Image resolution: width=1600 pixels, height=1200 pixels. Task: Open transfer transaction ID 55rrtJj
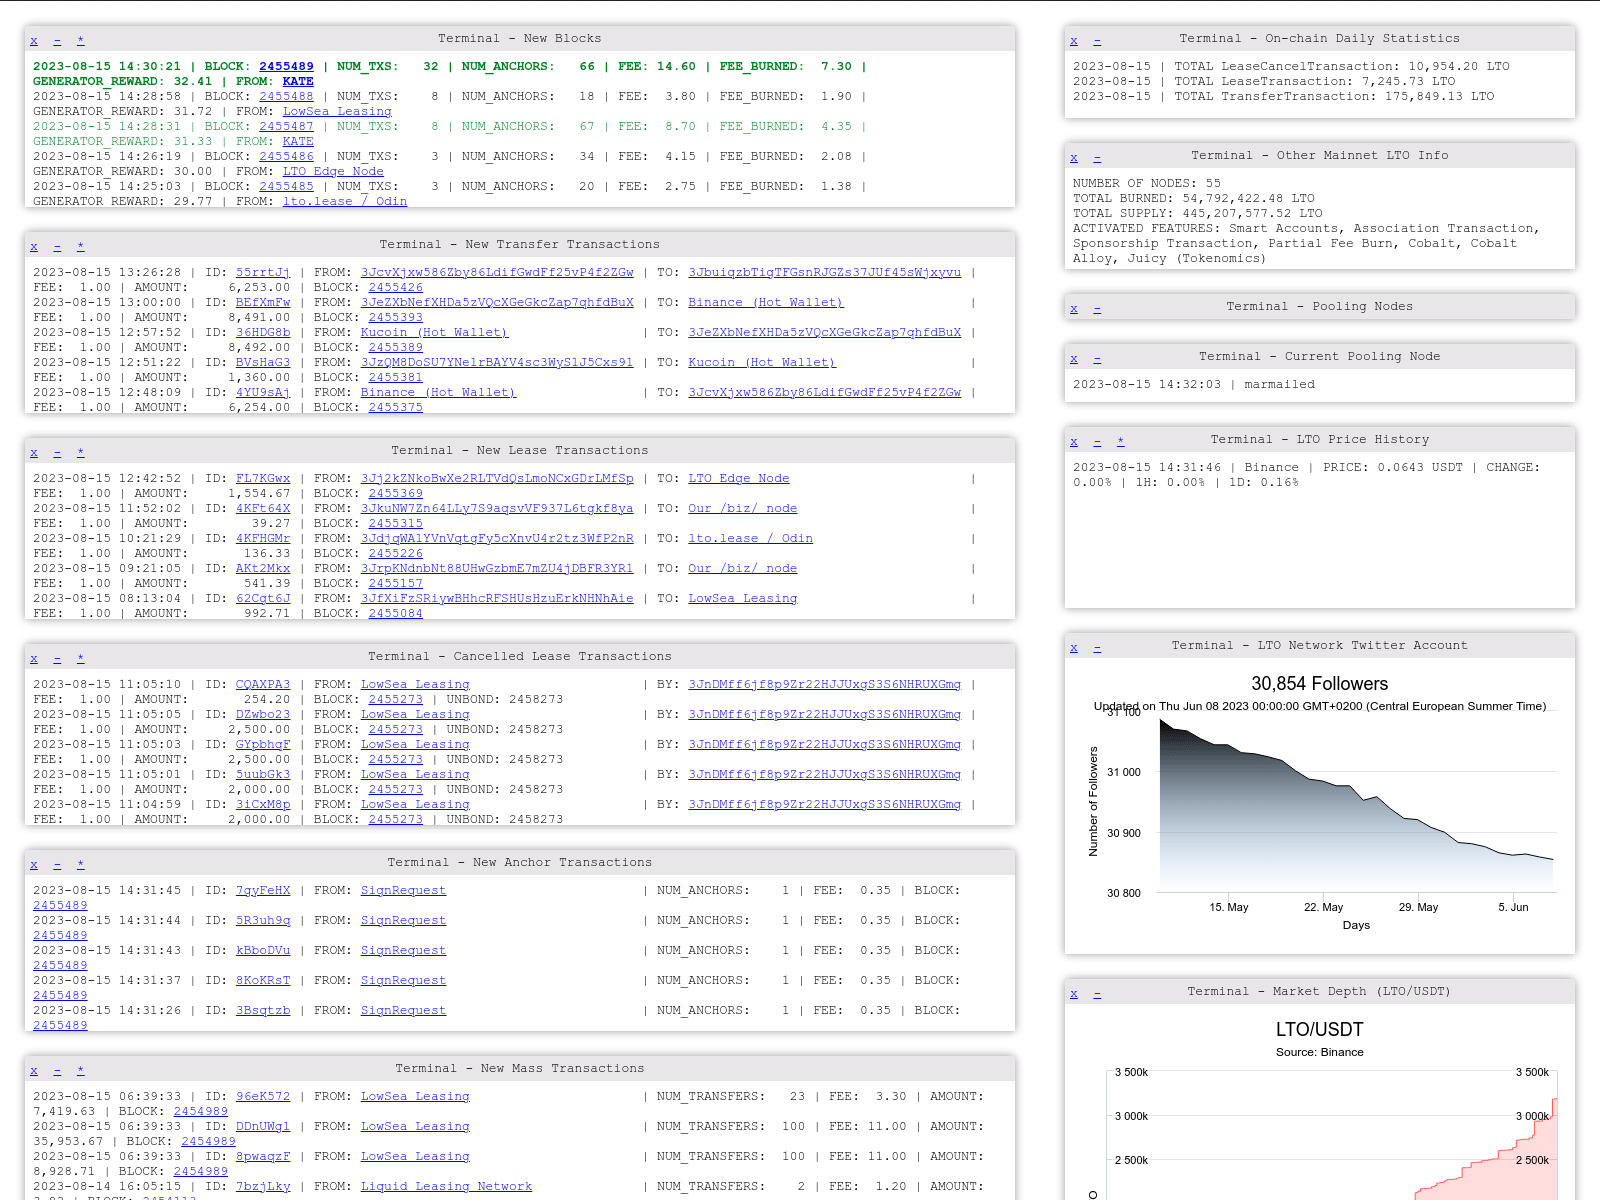263,272
